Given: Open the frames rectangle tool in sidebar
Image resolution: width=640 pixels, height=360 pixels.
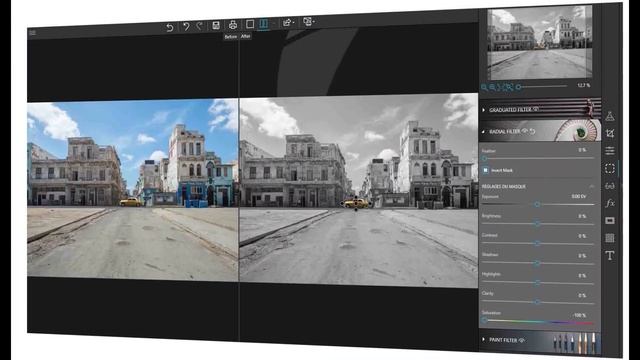Looking at the screenshot, I should [x=610, y=220].
